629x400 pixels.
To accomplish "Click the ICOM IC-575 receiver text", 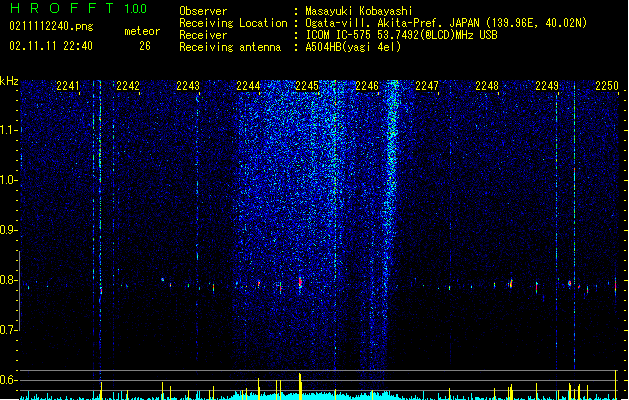I will (402, 35).
